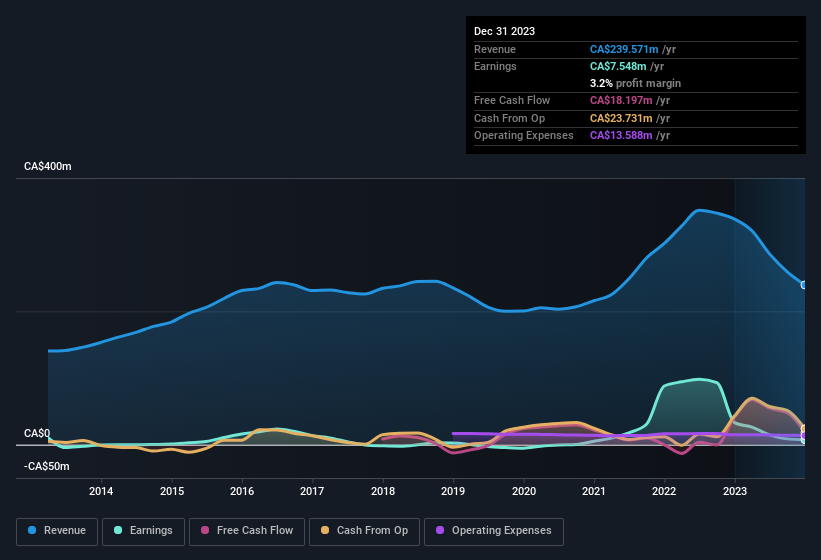Toggle the Earnings legend button
The image size is (821, 560).
pyautogui.click(x=143, y=531)
